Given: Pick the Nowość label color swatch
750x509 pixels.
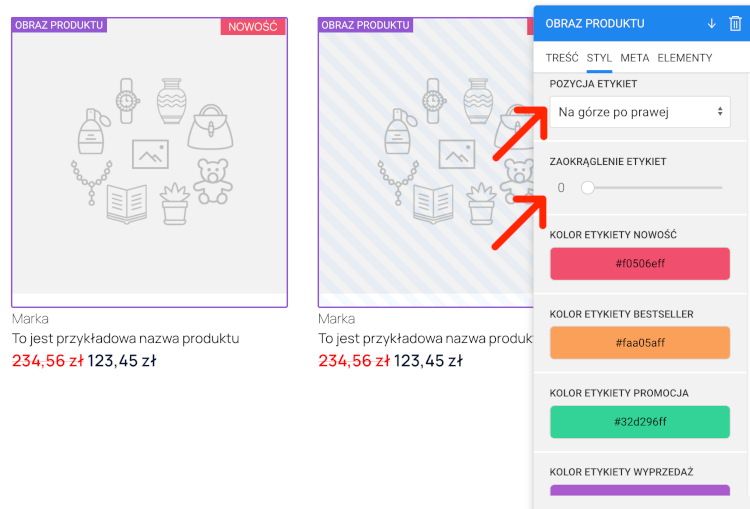Looking at the screenshot, I should tap(639, 264).
